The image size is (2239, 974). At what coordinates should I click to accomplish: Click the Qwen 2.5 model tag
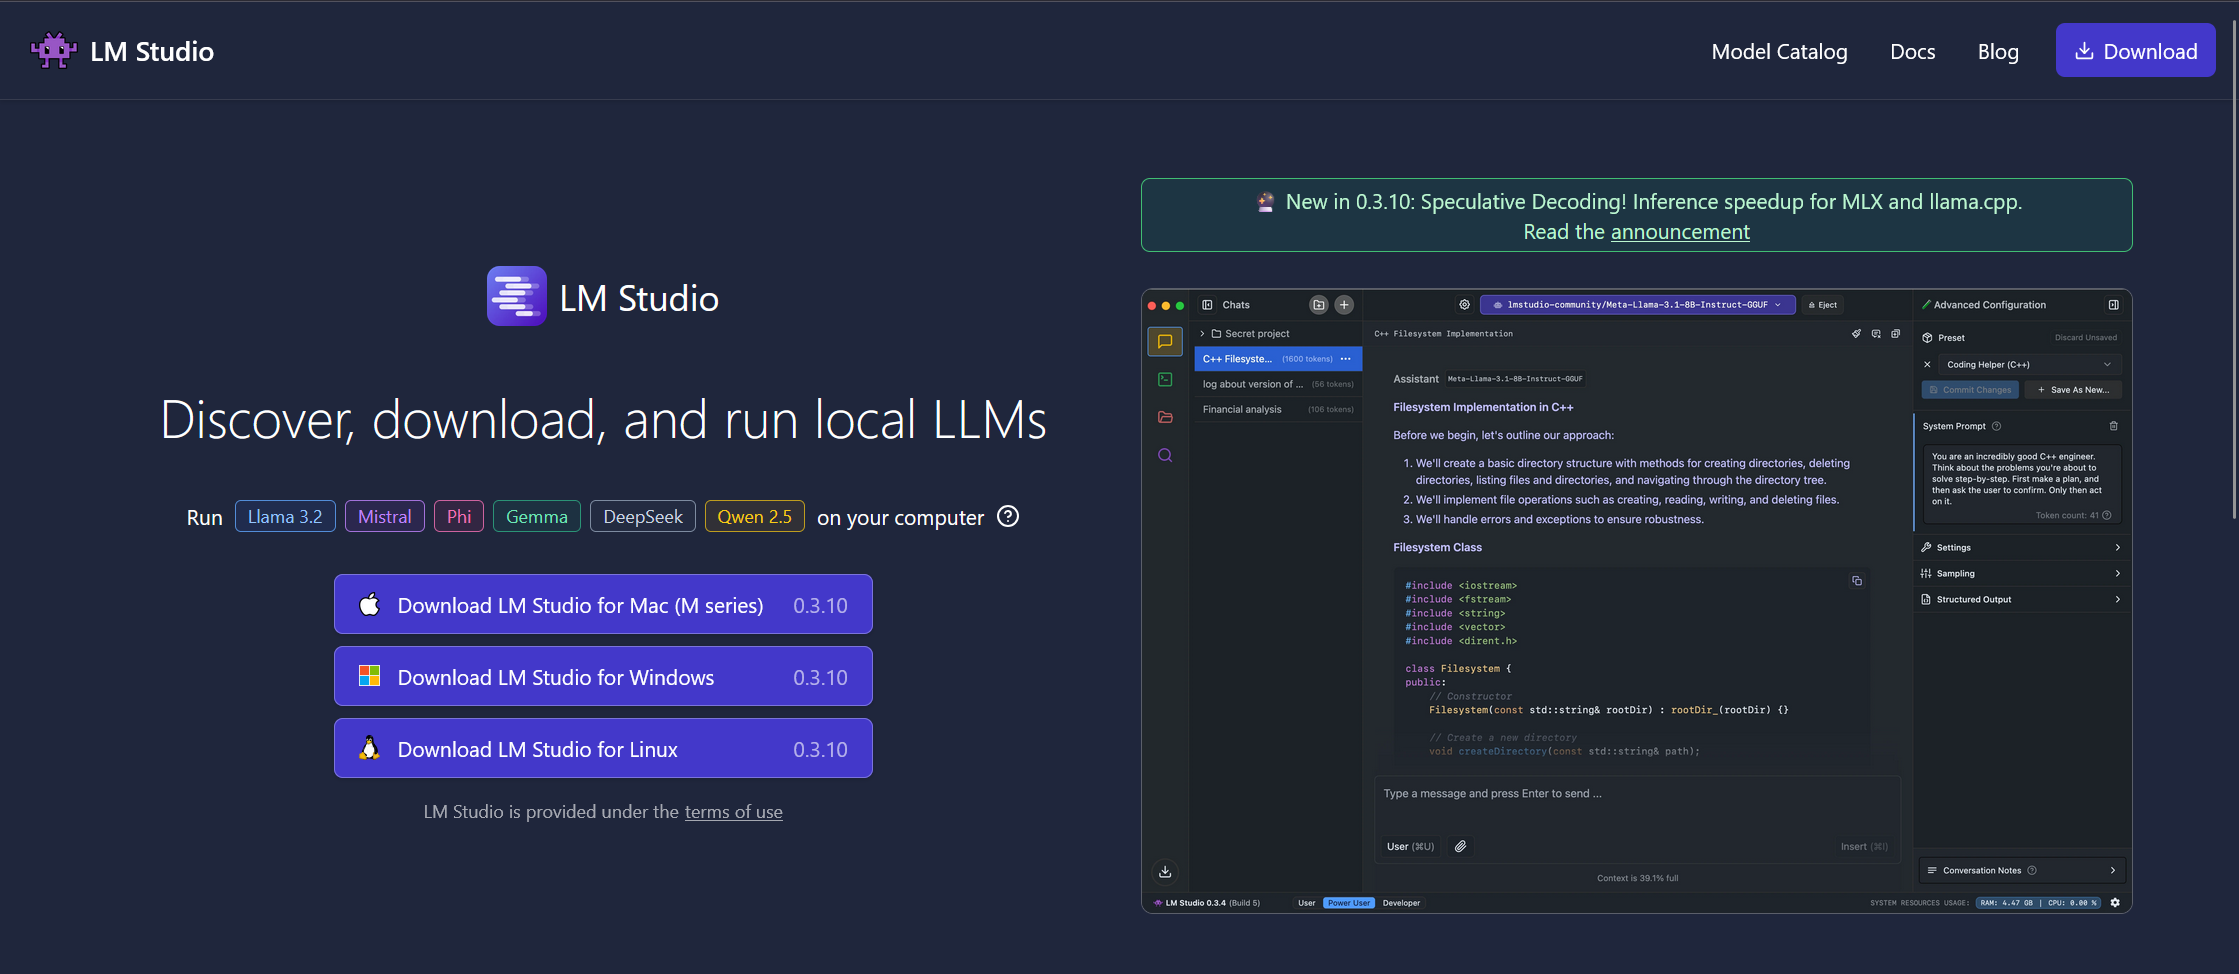(x=755, y=516)
